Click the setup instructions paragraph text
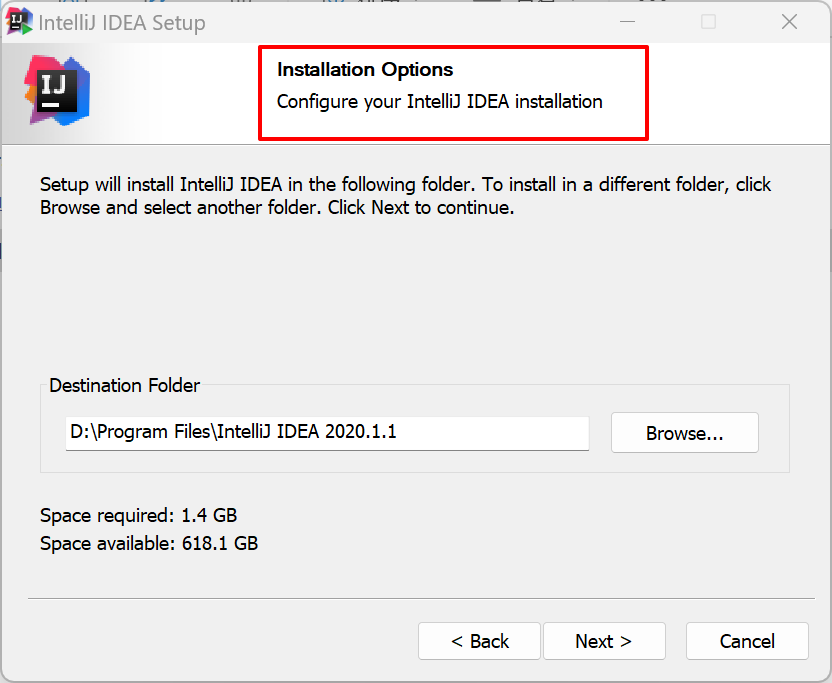 [x=405, y=196]
